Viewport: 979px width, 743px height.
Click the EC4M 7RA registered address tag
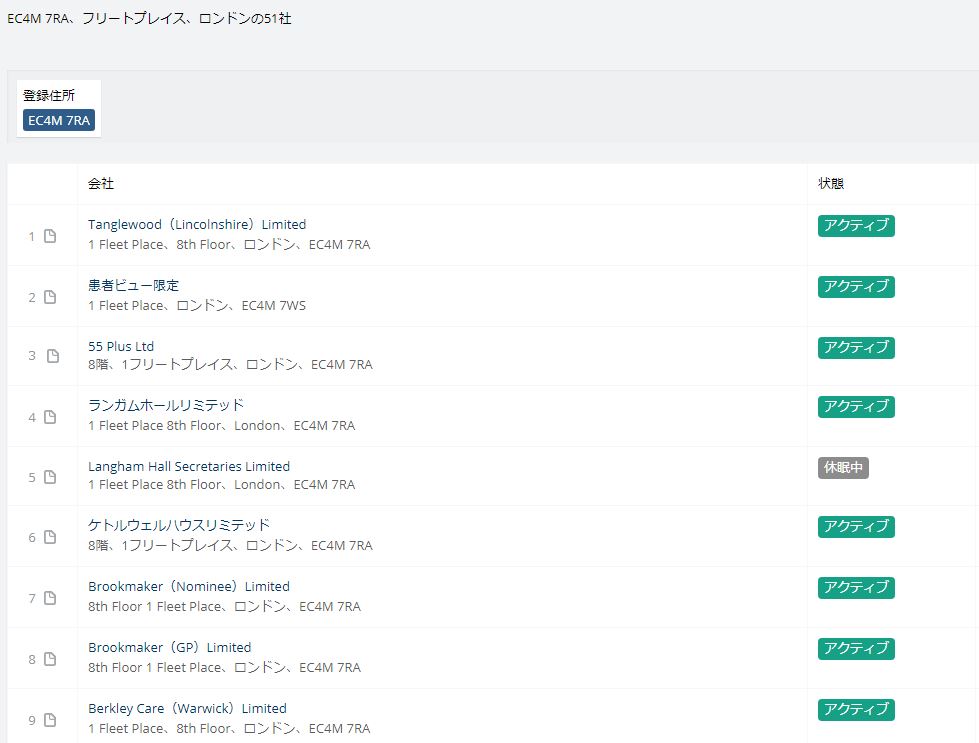(x=59, y=121)
